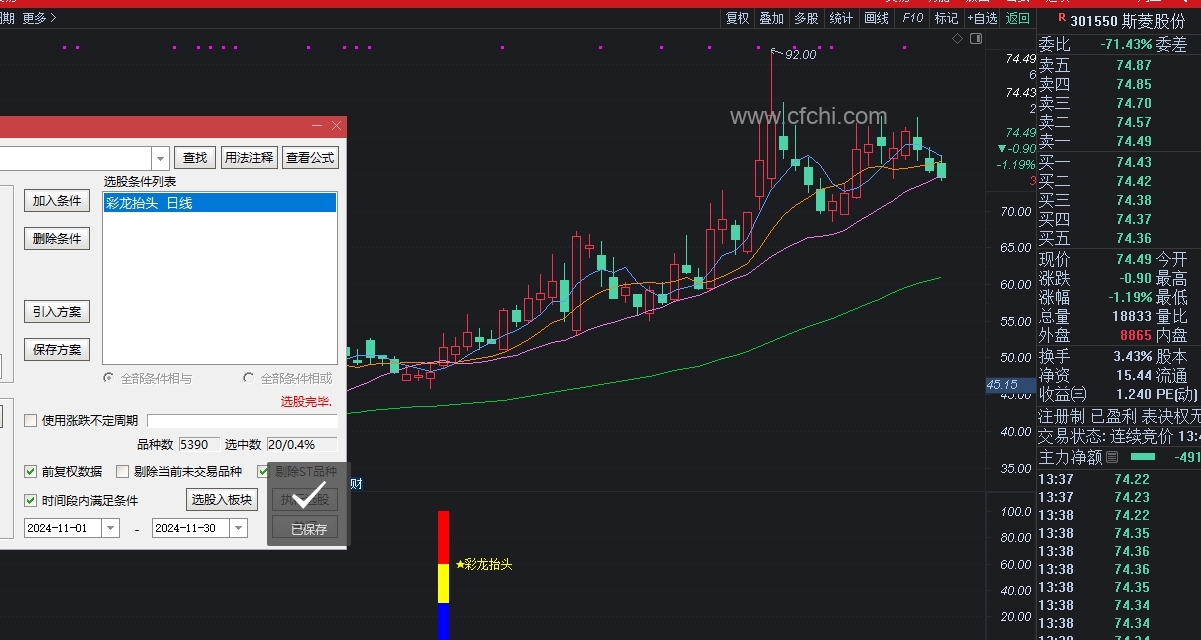Image resolution: width=1201 pixels, height=640 pixels.
Task: Click the 不定周期 period text field
Action: click(242, 421)
